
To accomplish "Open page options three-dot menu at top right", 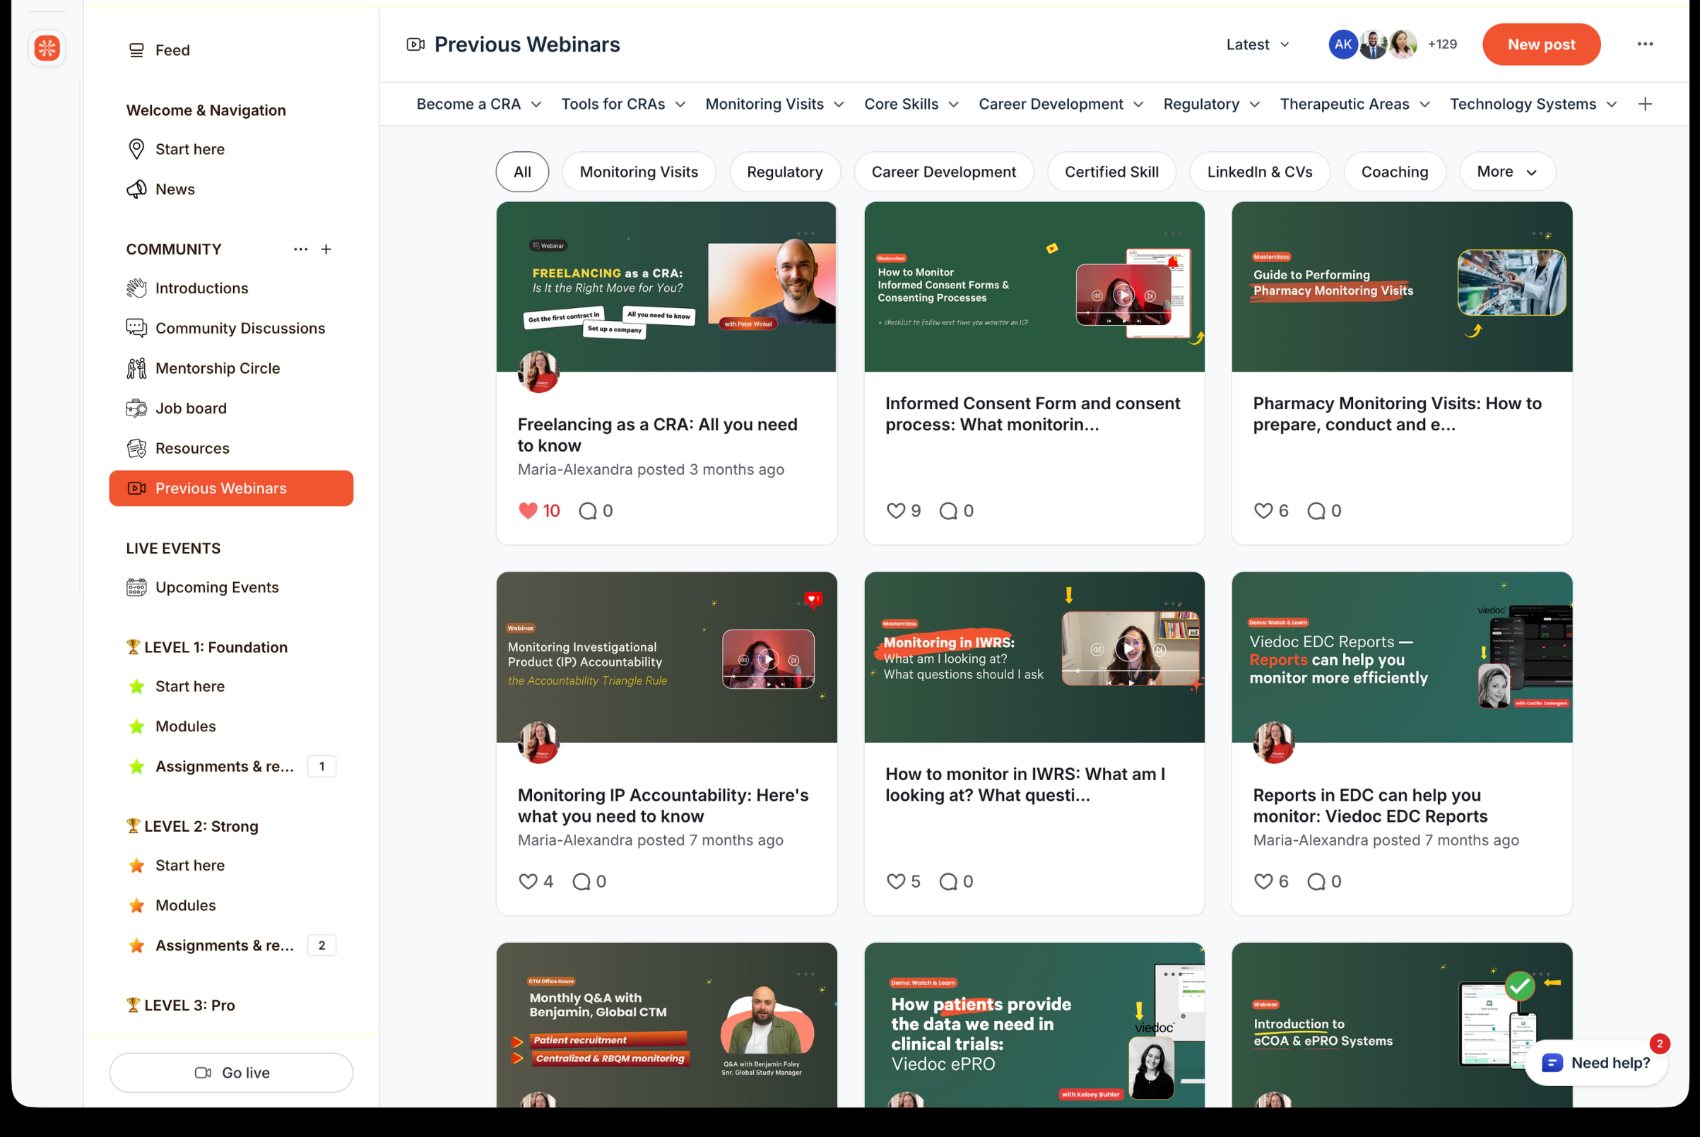I will (x=1645, y=44).
